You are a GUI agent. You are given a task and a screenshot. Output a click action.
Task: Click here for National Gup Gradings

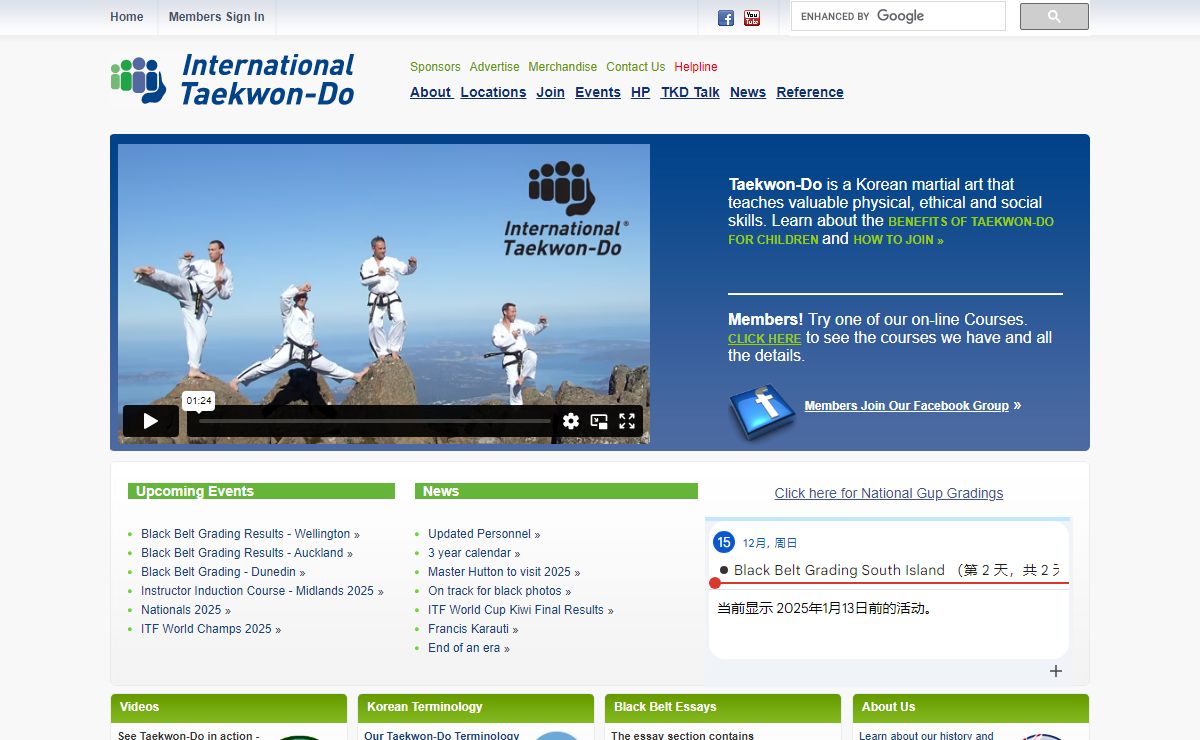[x=889, y=493]
